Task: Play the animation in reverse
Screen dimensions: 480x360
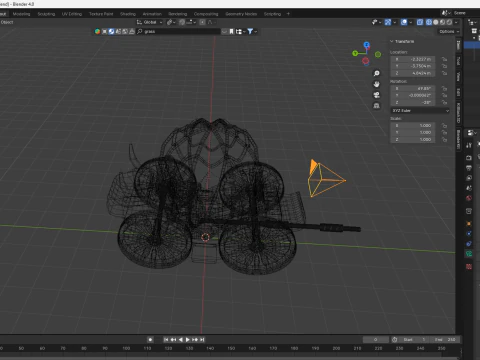Action: tap(181, 339)
